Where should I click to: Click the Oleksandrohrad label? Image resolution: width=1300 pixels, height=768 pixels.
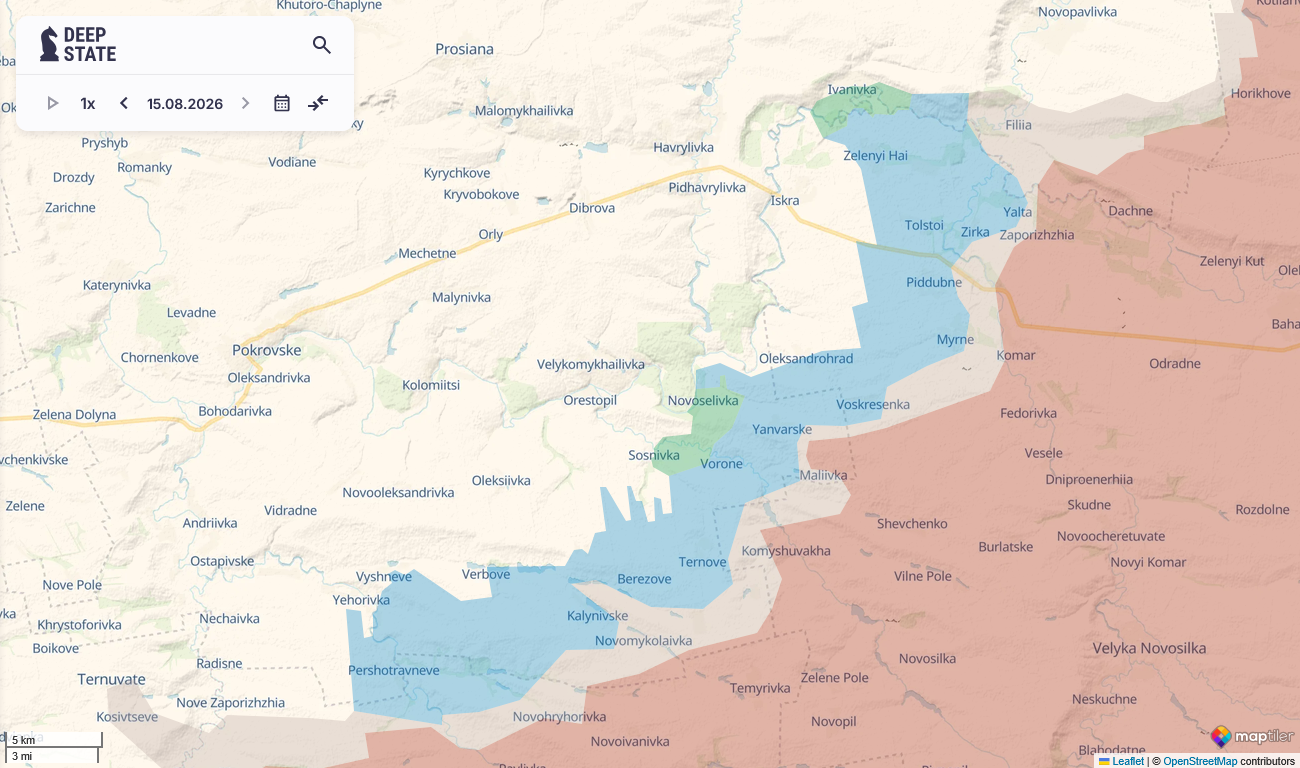pyautogui.click(x=806, y=358)
